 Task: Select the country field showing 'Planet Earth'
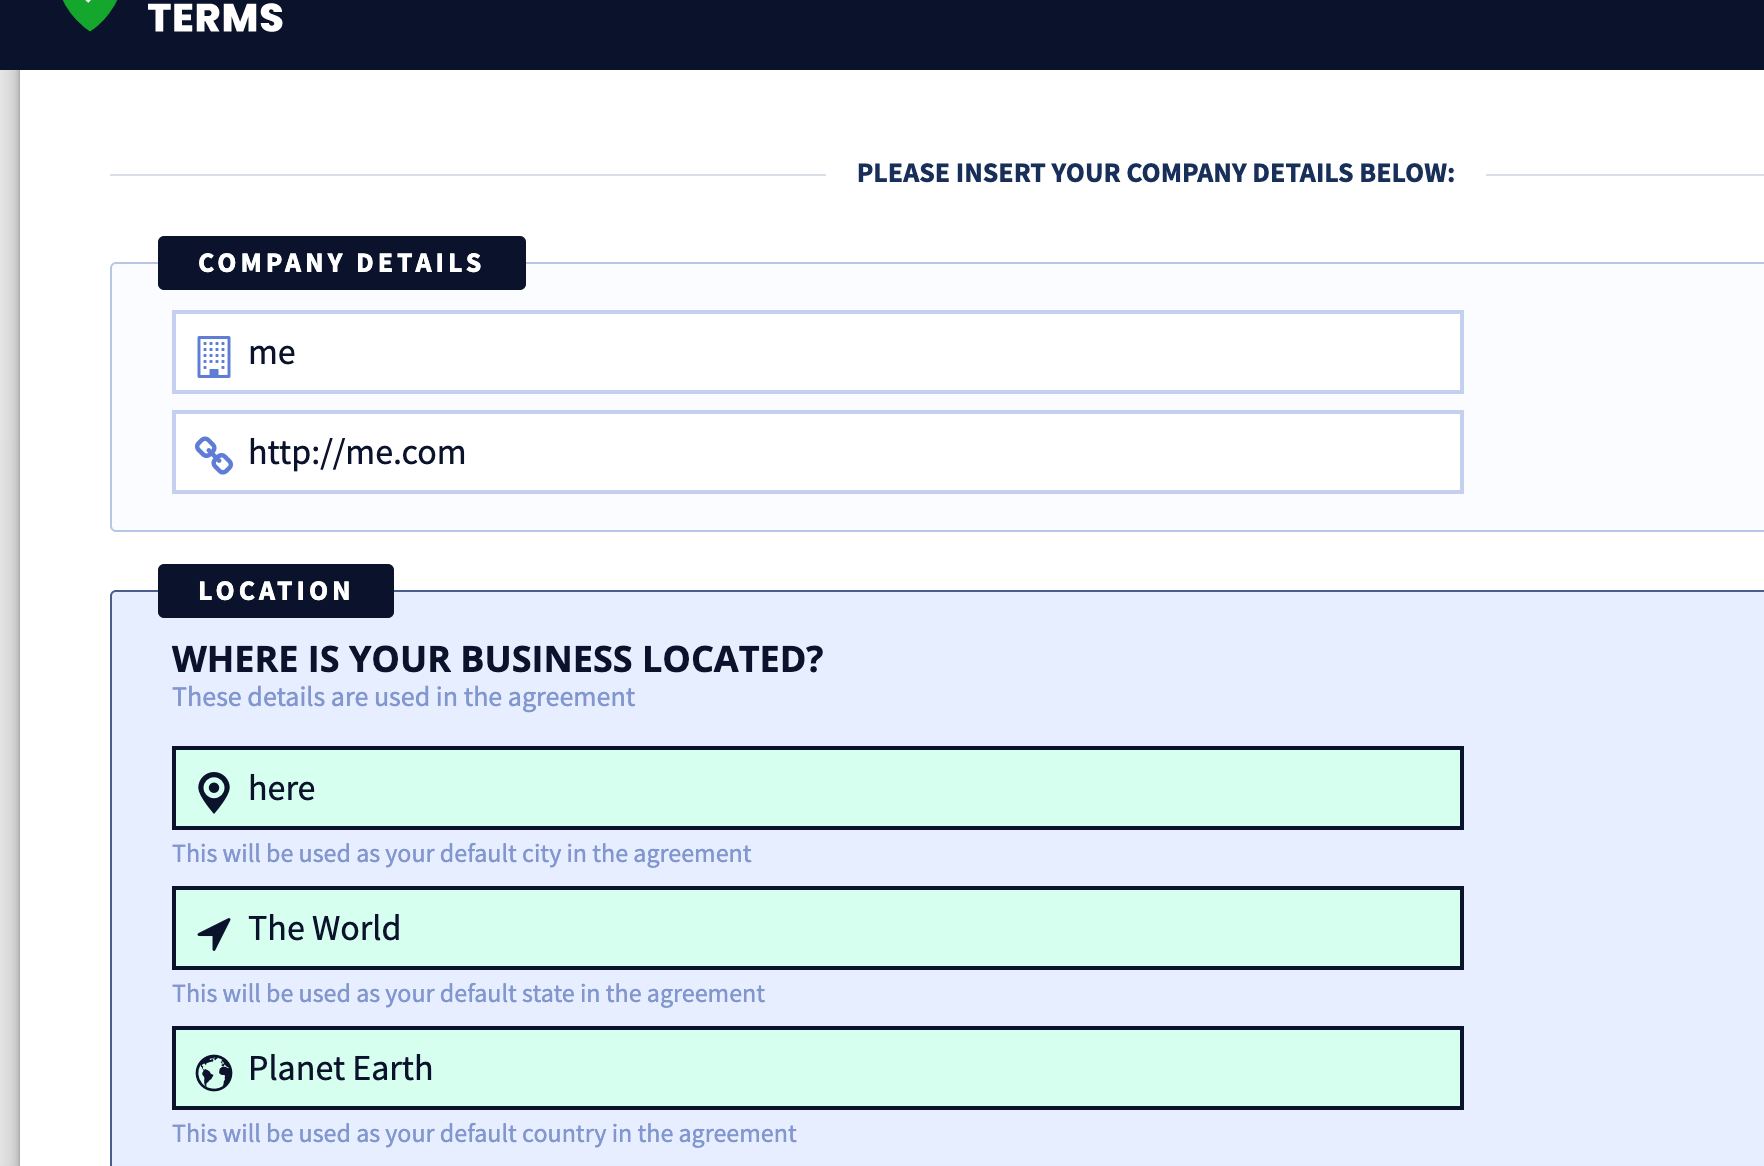(817, 1068)
